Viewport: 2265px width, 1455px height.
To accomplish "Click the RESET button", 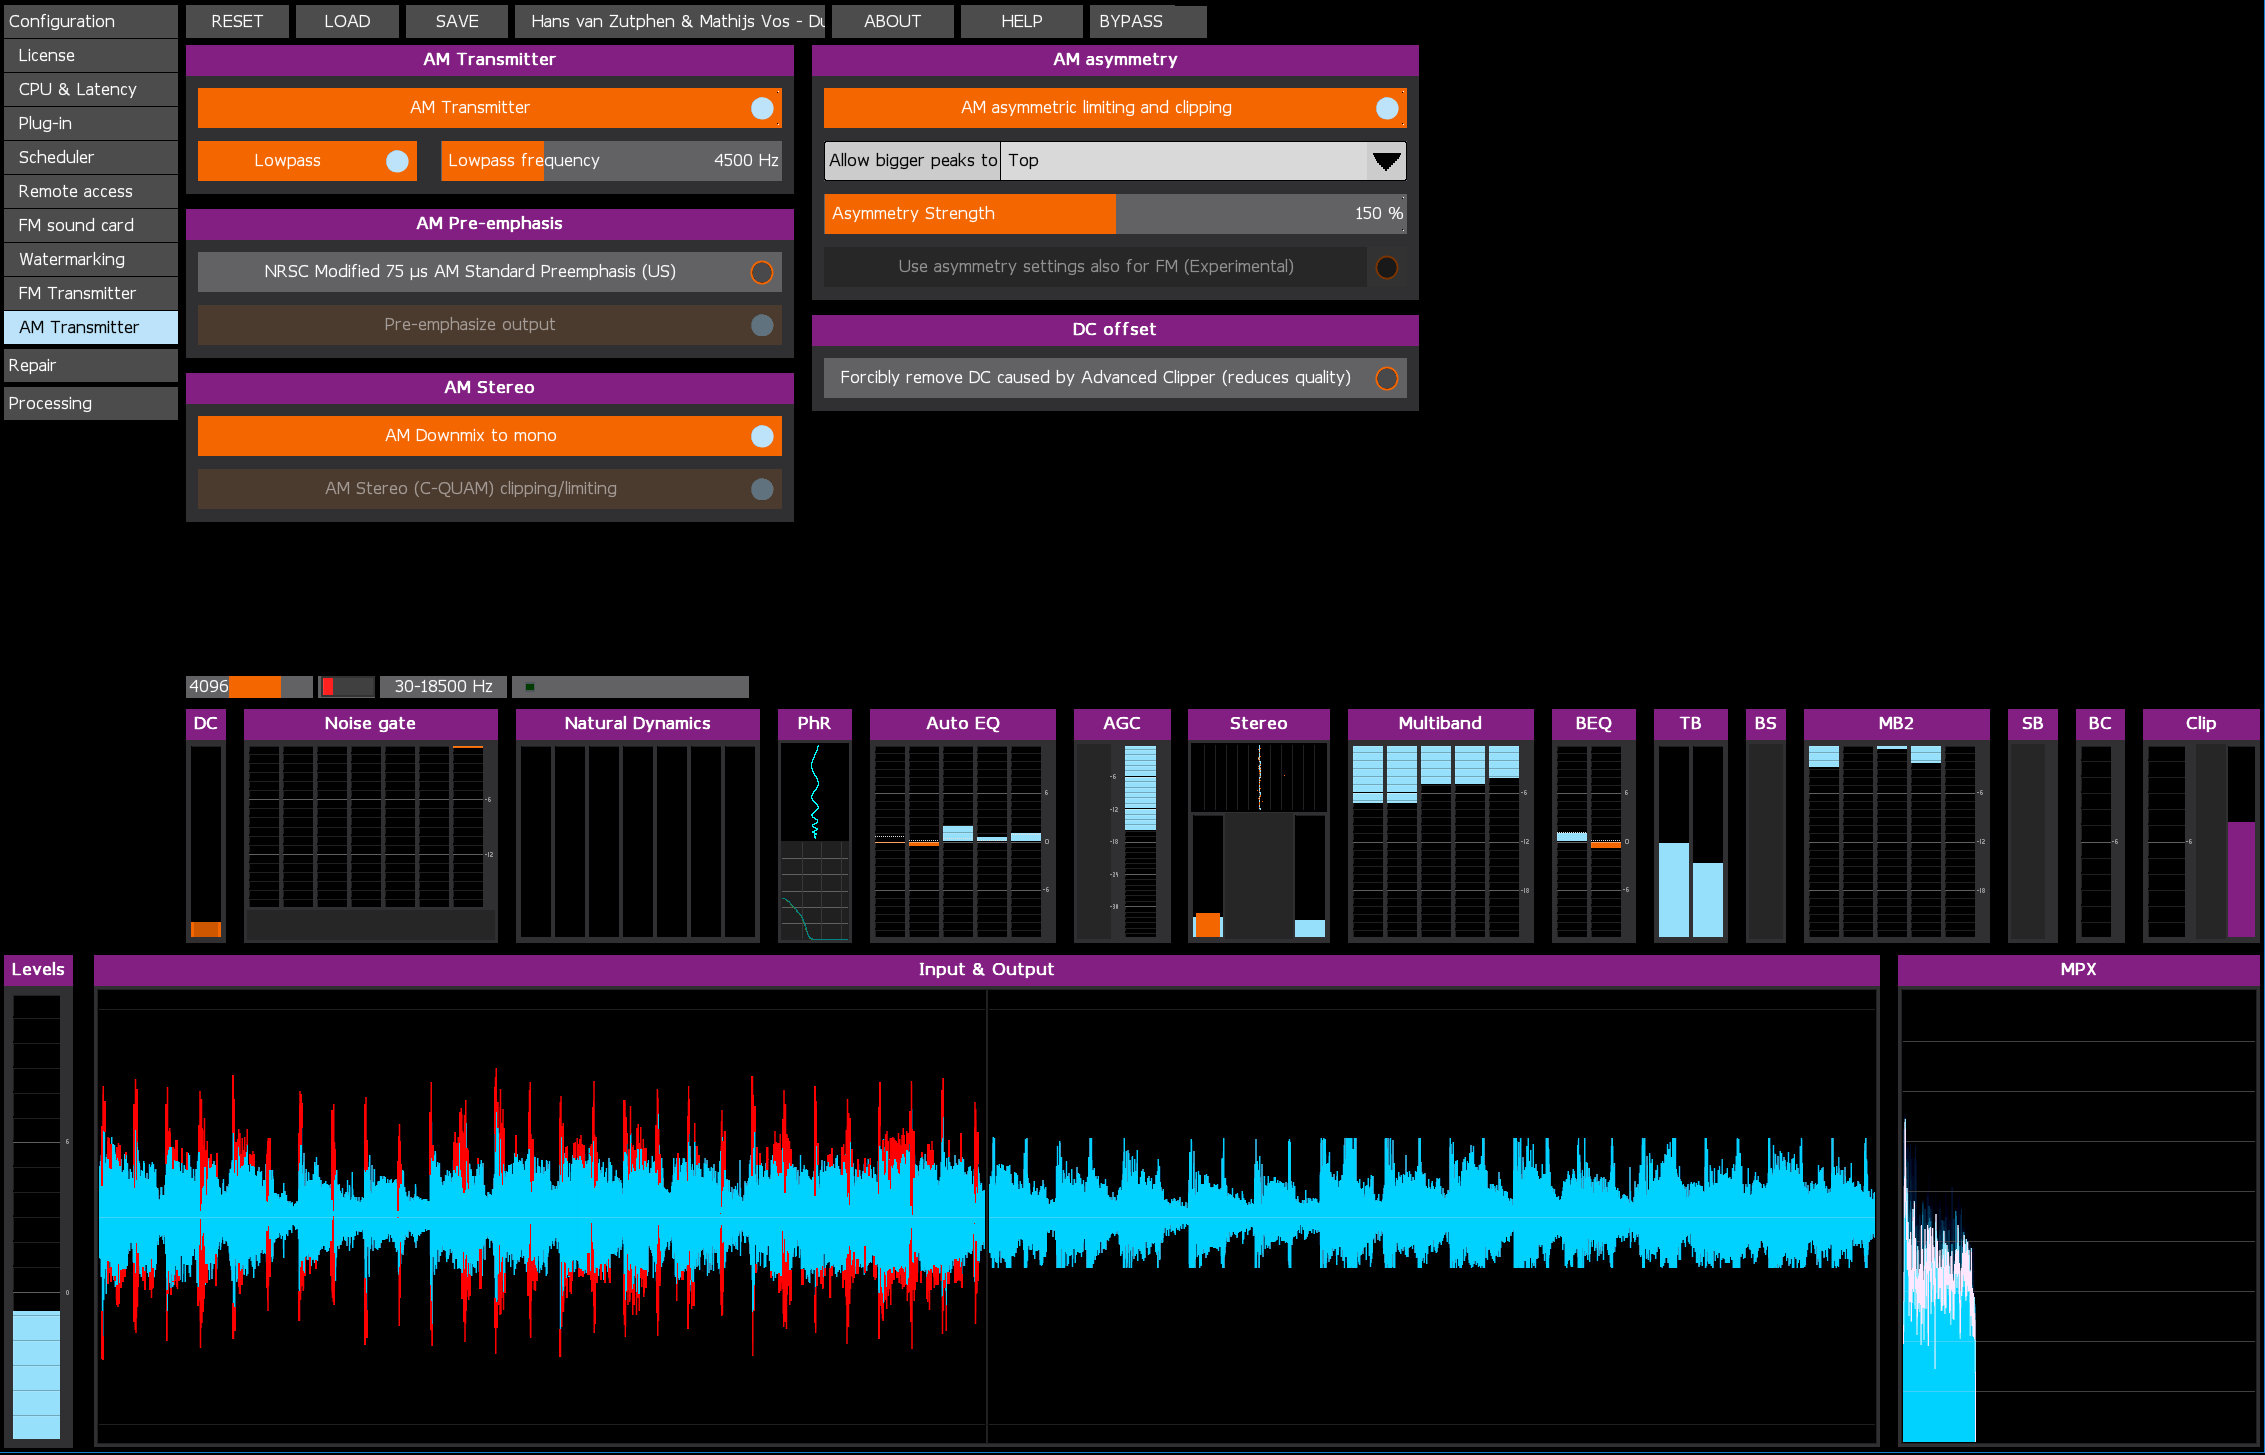I will 237,22.
